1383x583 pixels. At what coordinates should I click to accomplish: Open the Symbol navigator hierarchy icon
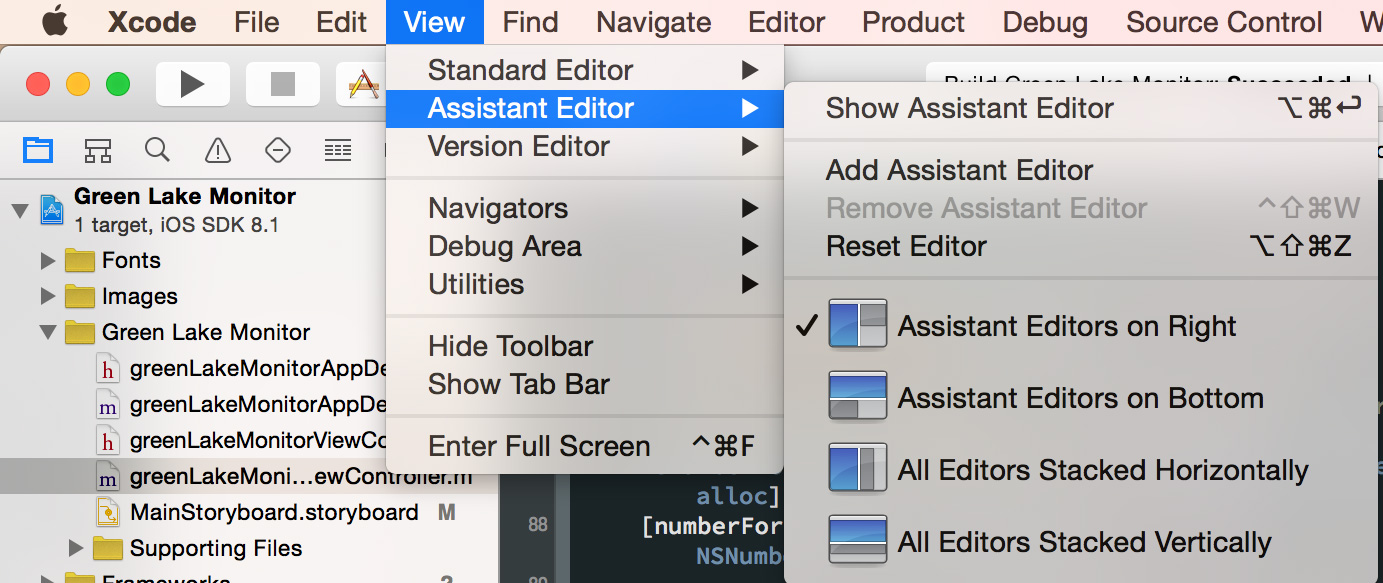tap(97, 150)
